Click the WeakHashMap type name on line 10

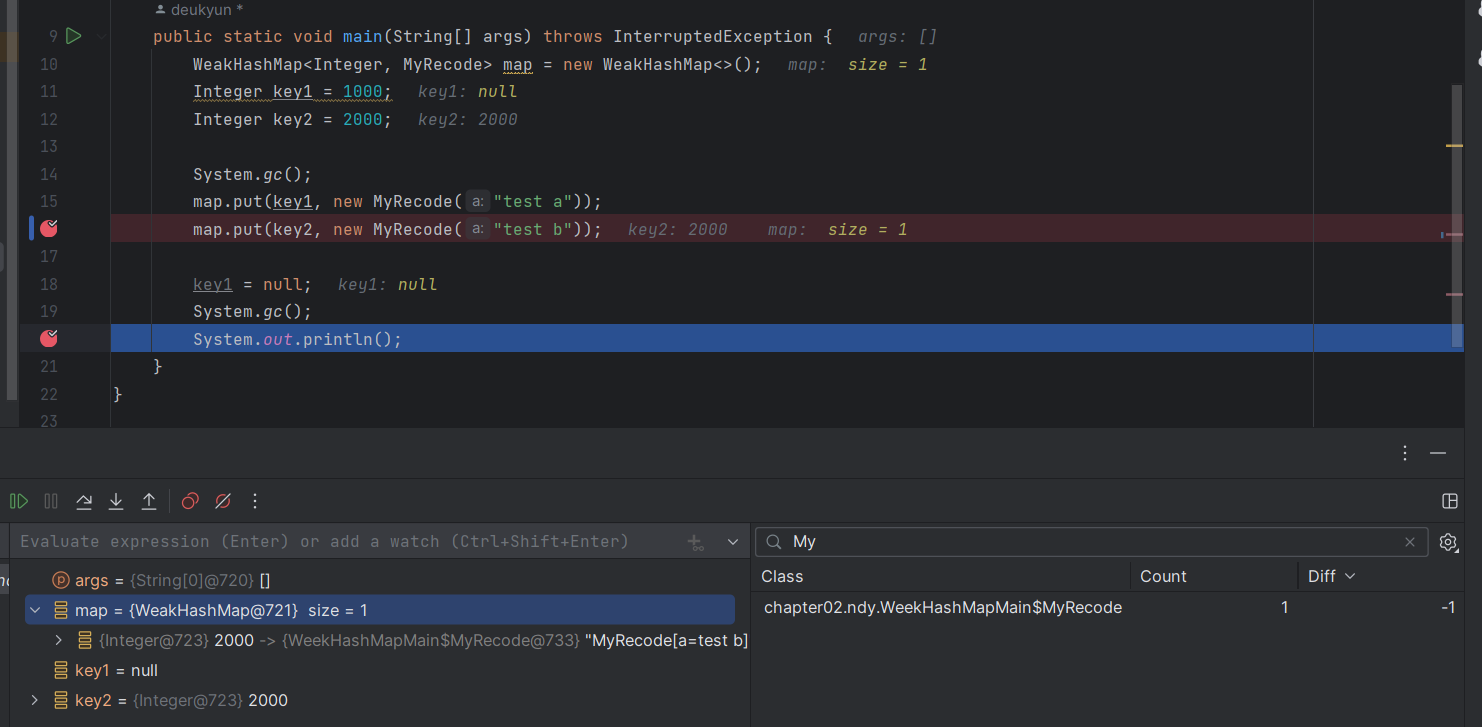(x=247, y=64)
